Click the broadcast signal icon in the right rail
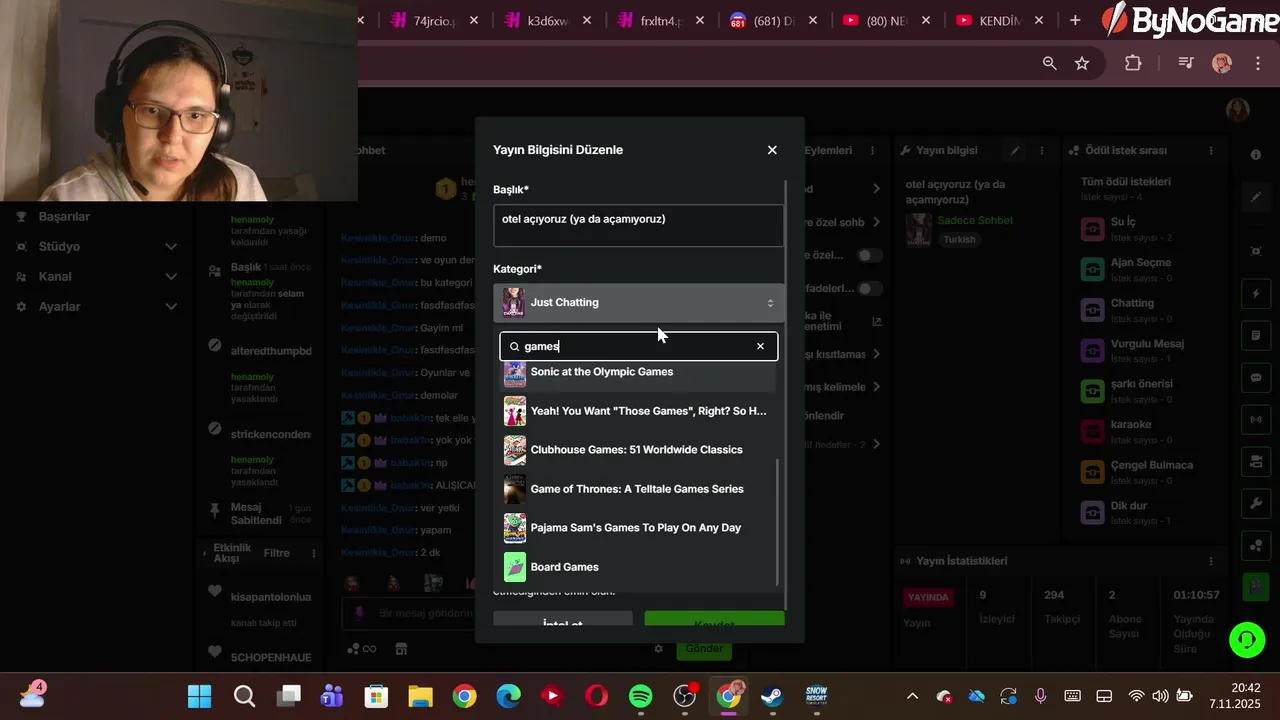This screenshot has width=1280, height=720. pyautogui.click(x=1256, y=420)
